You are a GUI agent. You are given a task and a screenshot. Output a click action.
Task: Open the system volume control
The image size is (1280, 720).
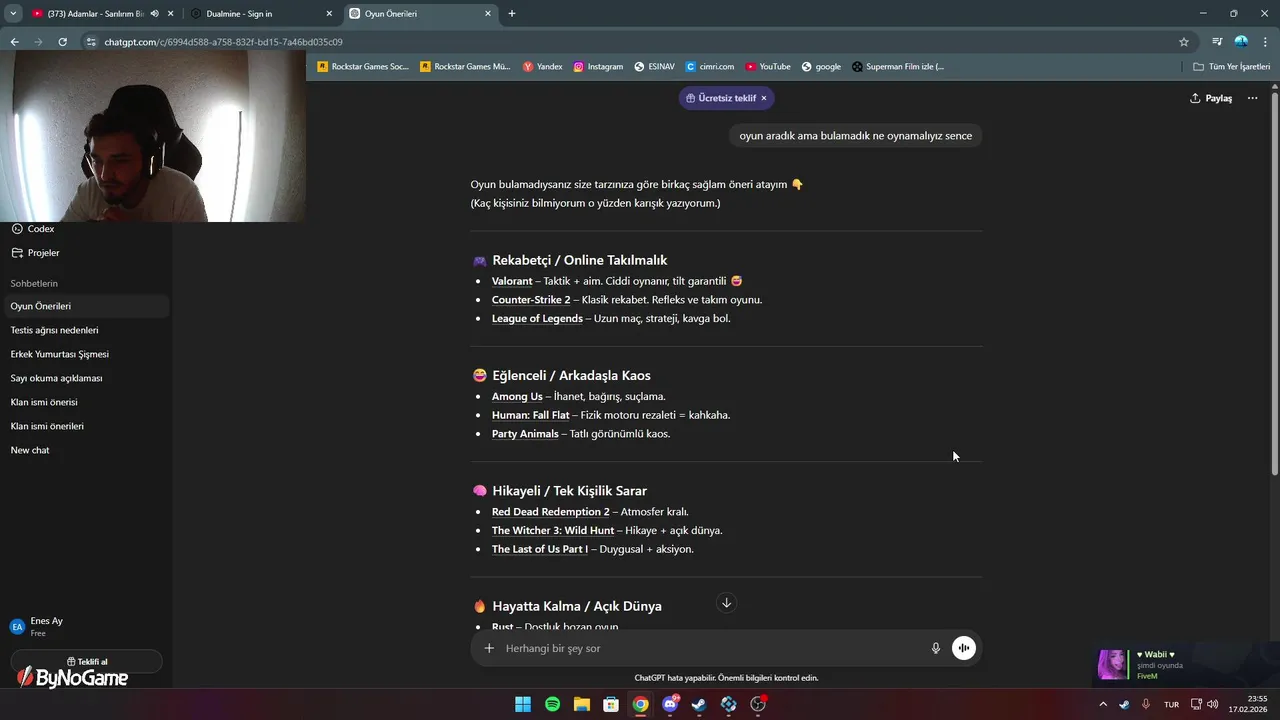pos(1212,704)
